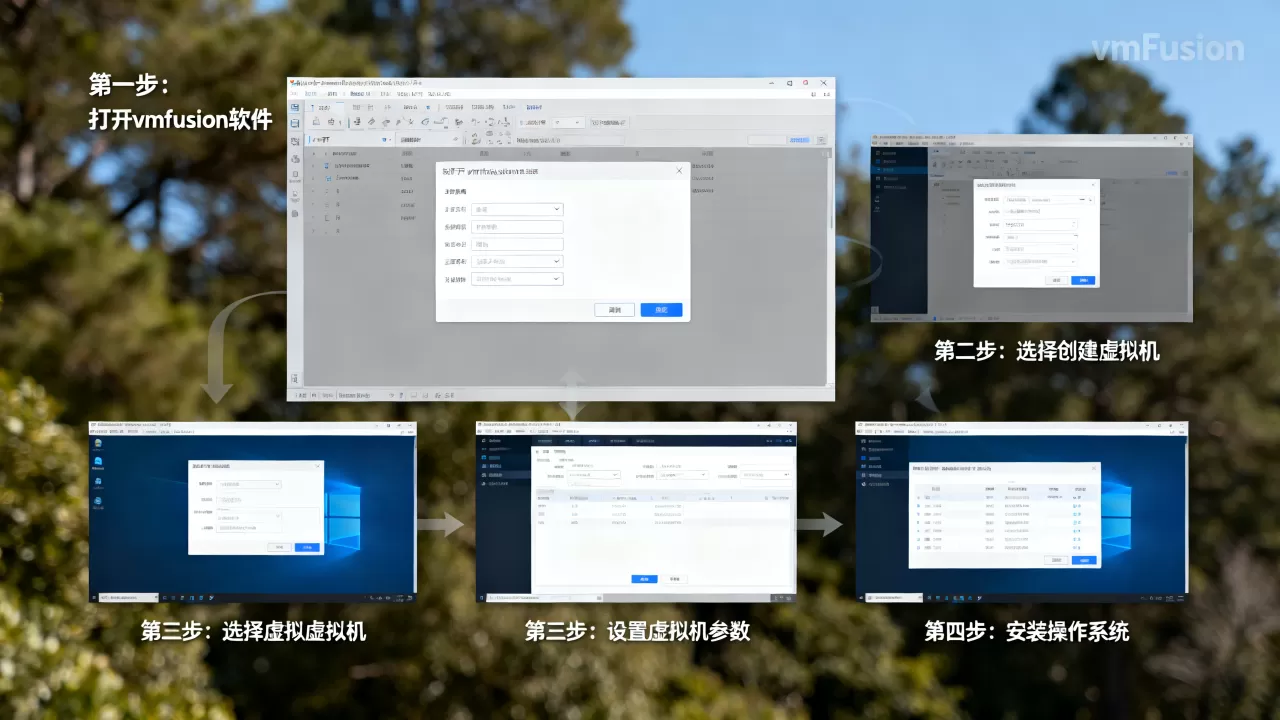Expand the fourth dropdown in the step-one dialog

517,261
